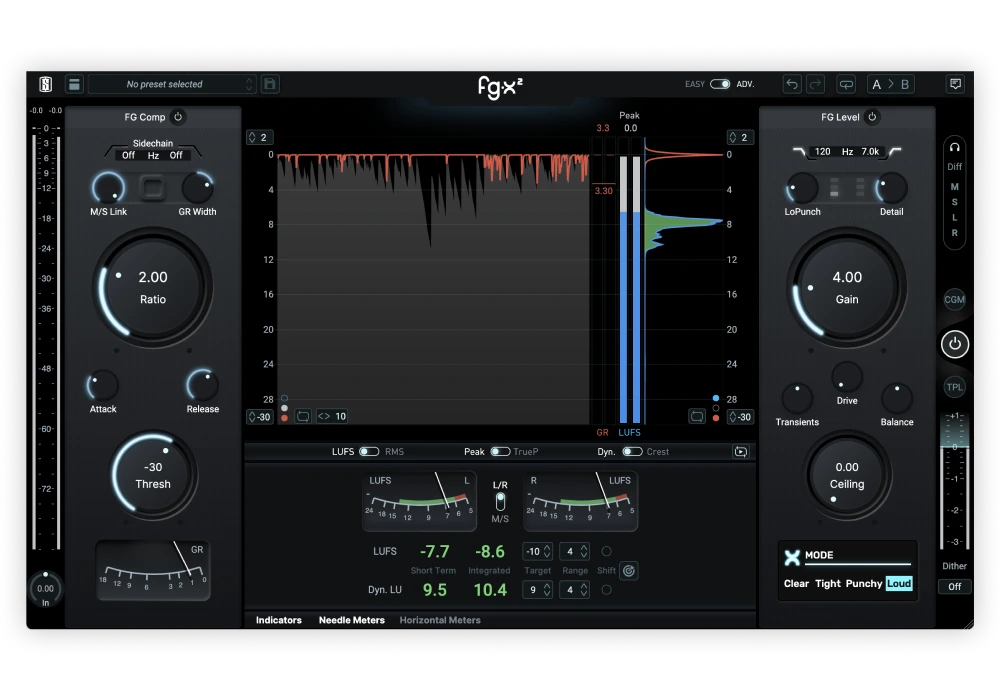Switch the EASY / ADV. mode toggle
Viewport: 1000px width, 700px height.
pyautogui.click(x=720, y=84)
